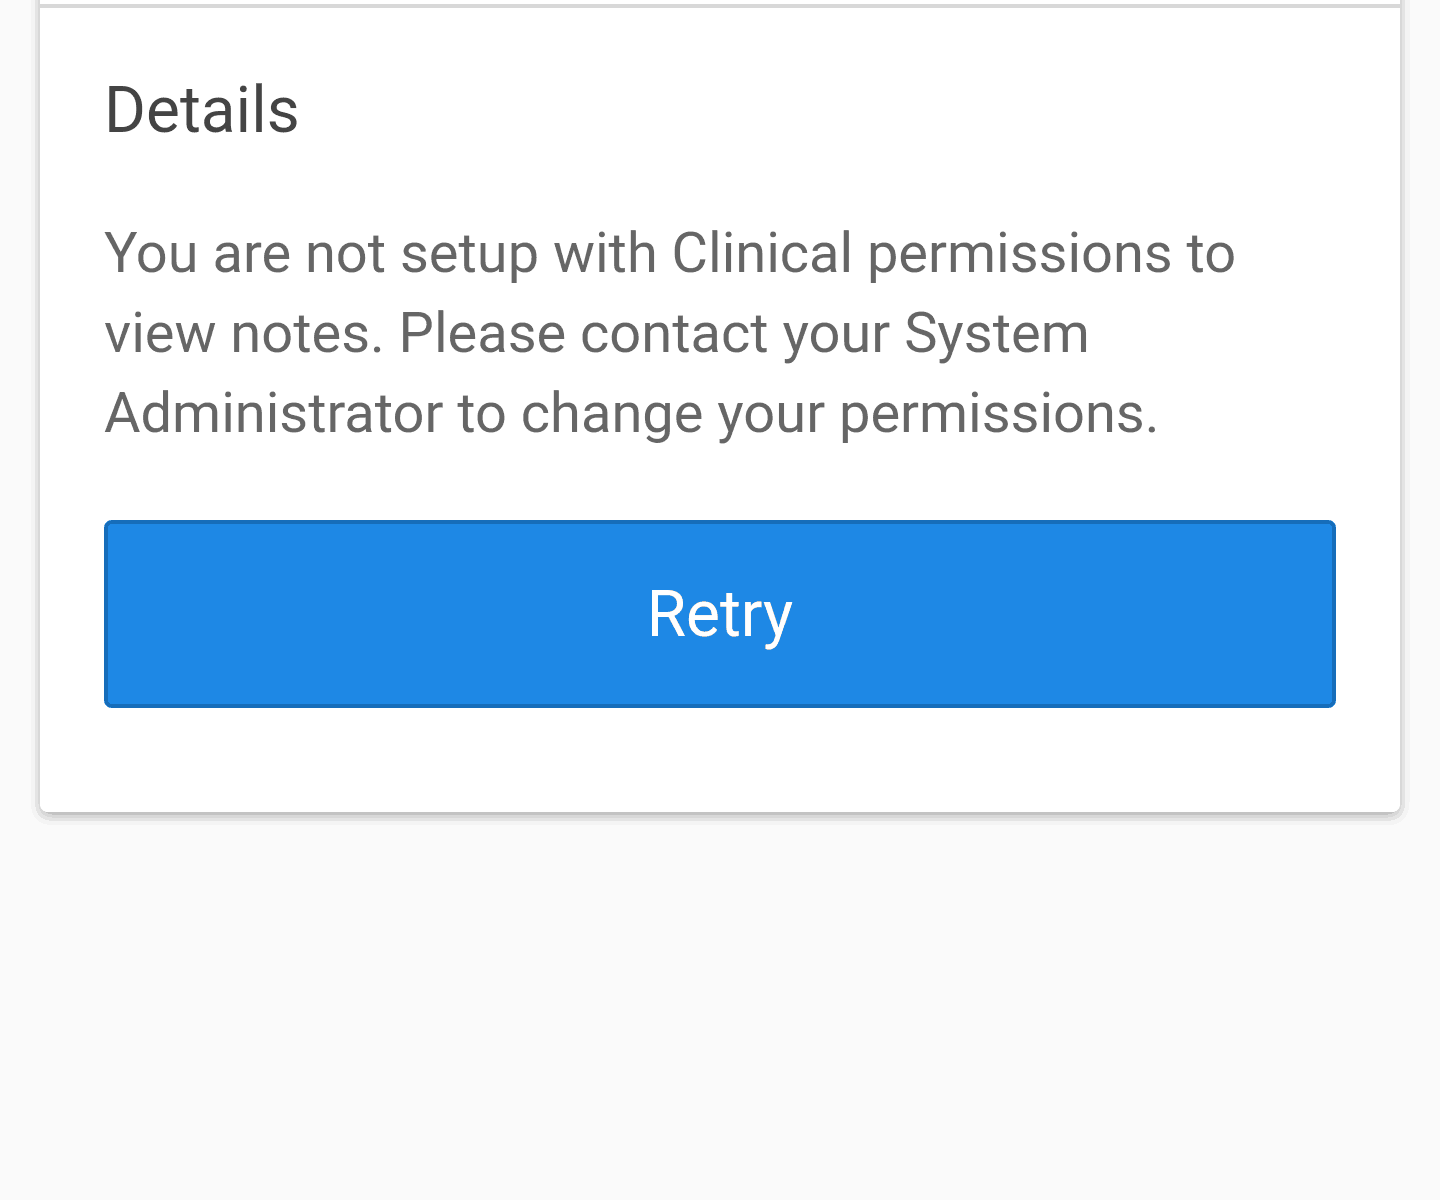Click the Details heading
The height and width of the screenshot is (1200, 1440).
click(x=201, y=110)
